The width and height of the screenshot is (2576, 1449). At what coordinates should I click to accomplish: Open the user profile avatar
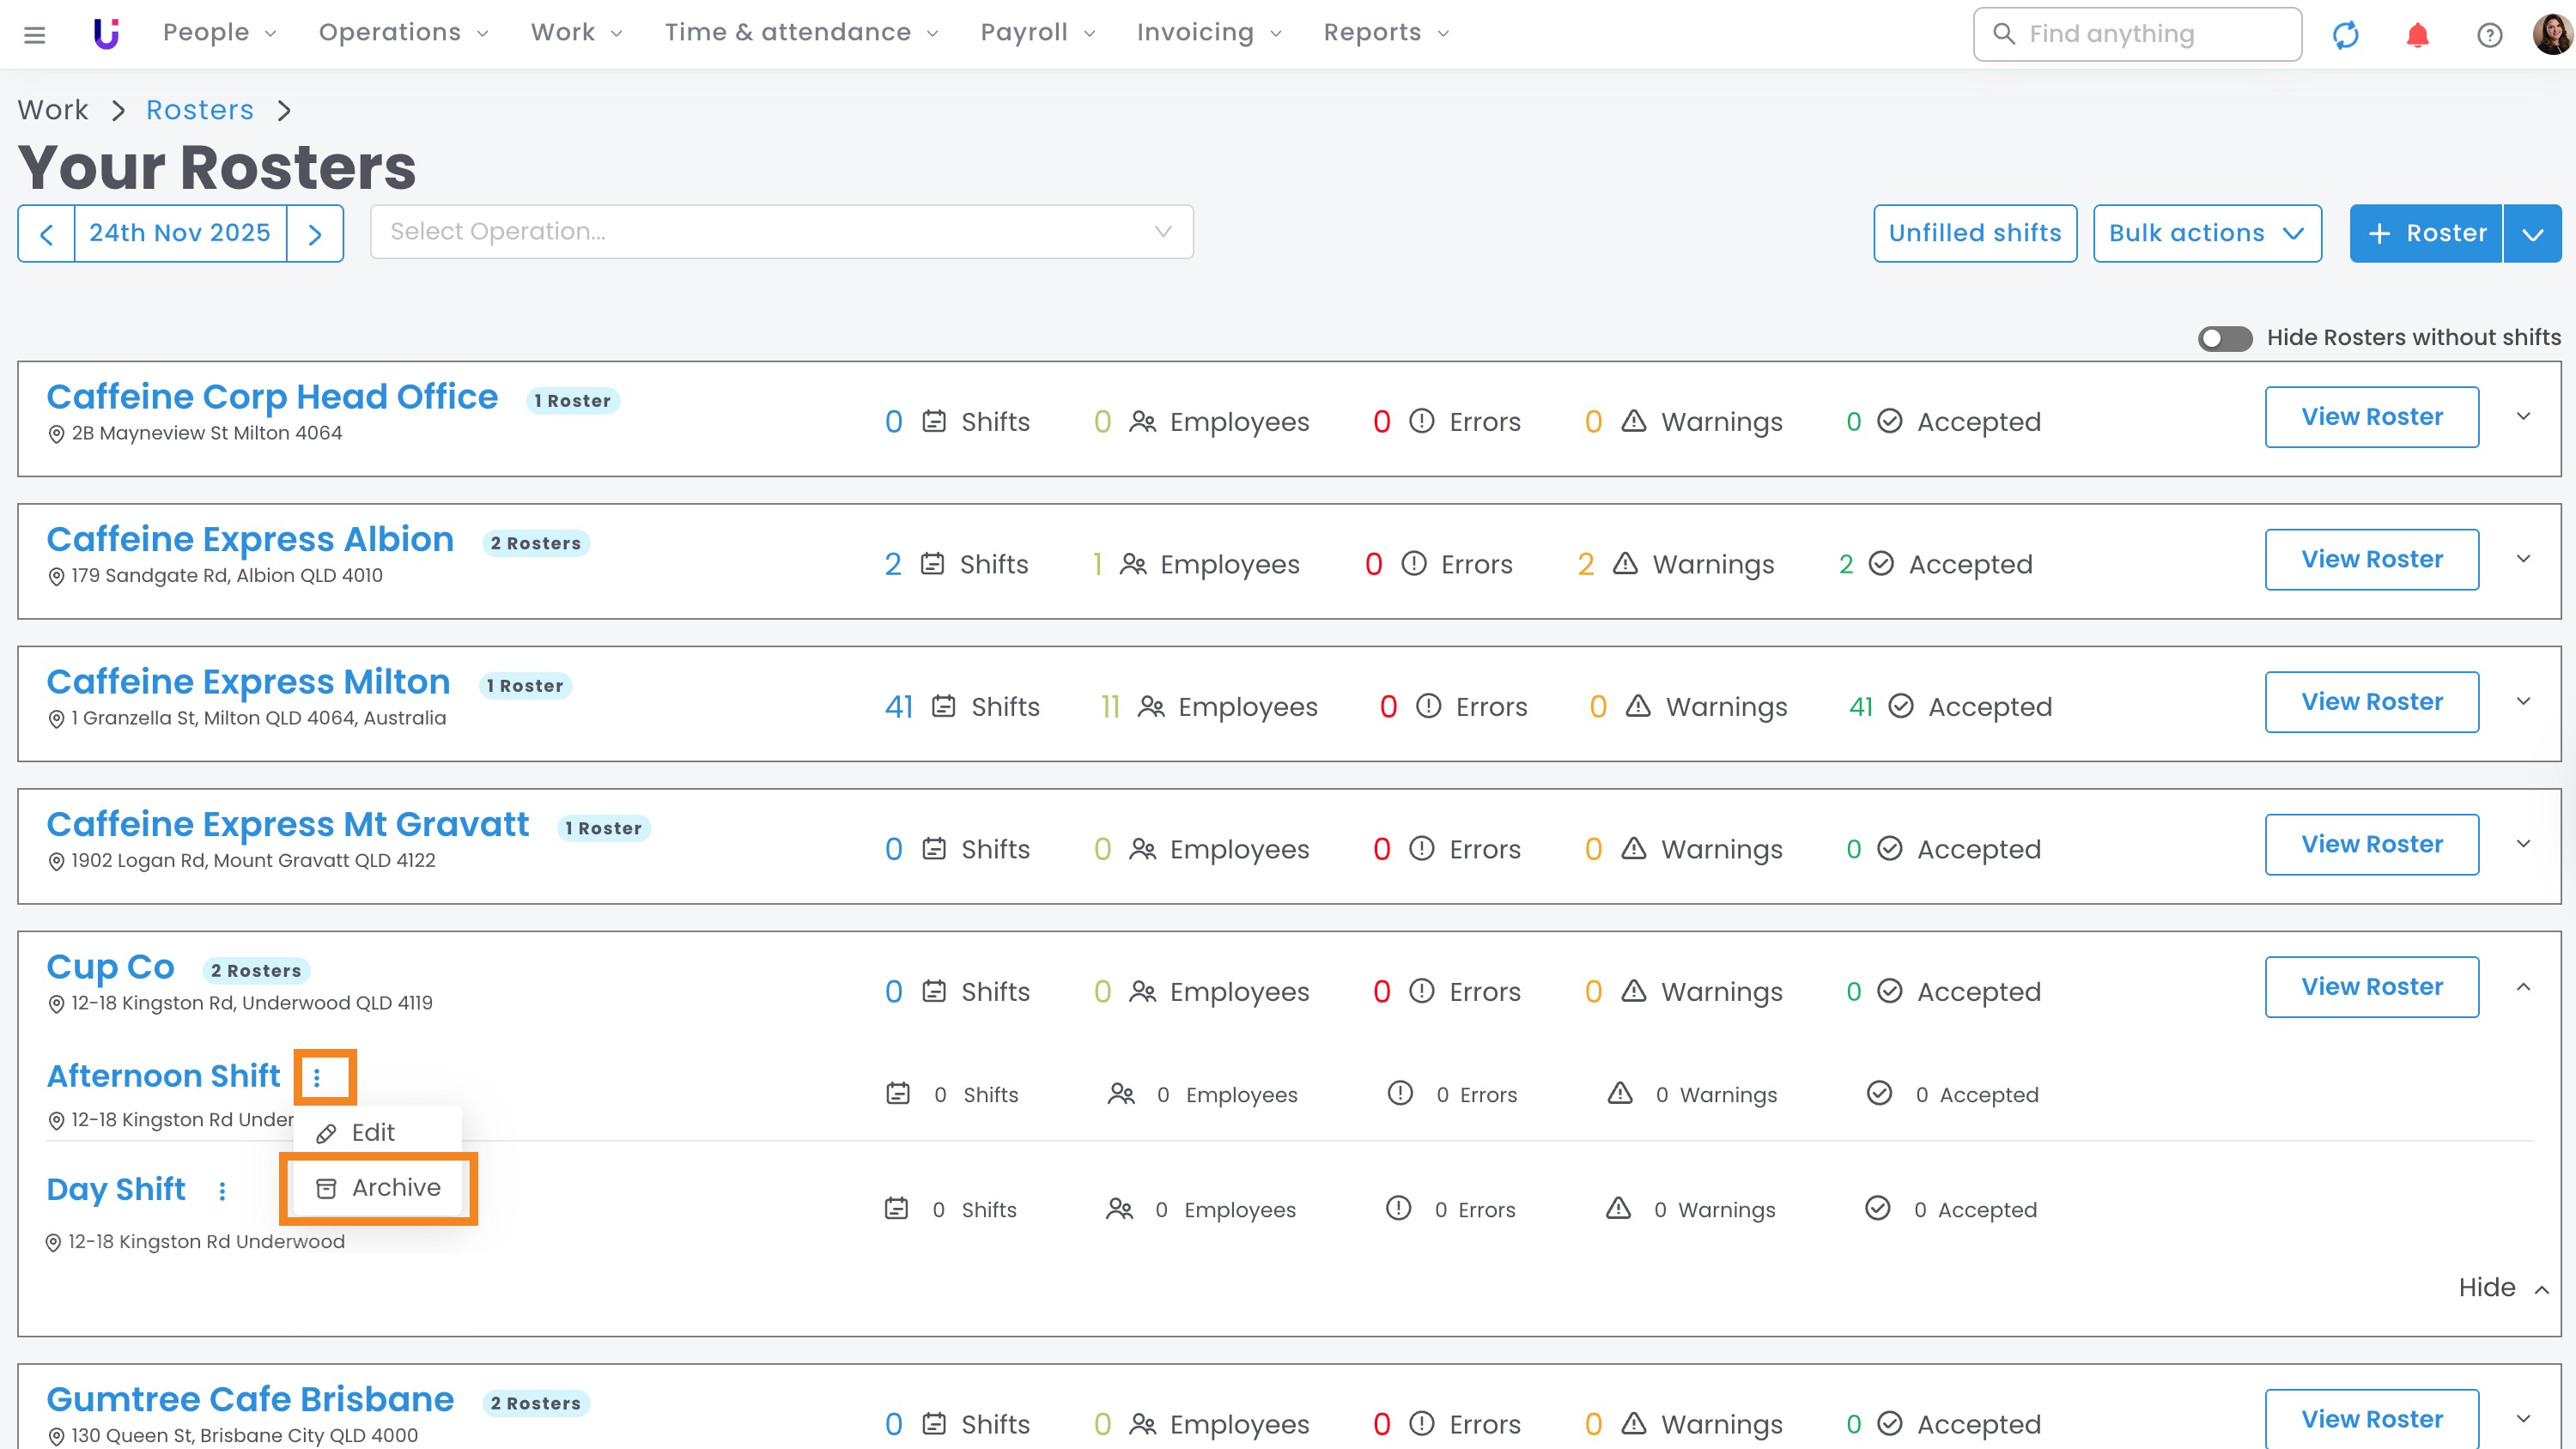tap(2553, 34)
